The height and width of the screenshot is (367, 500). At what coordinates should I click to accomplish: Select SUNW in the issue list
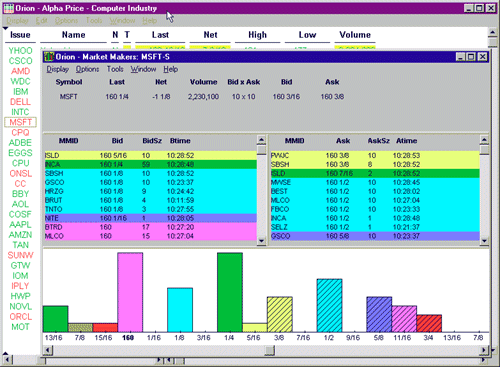(20, 255)
